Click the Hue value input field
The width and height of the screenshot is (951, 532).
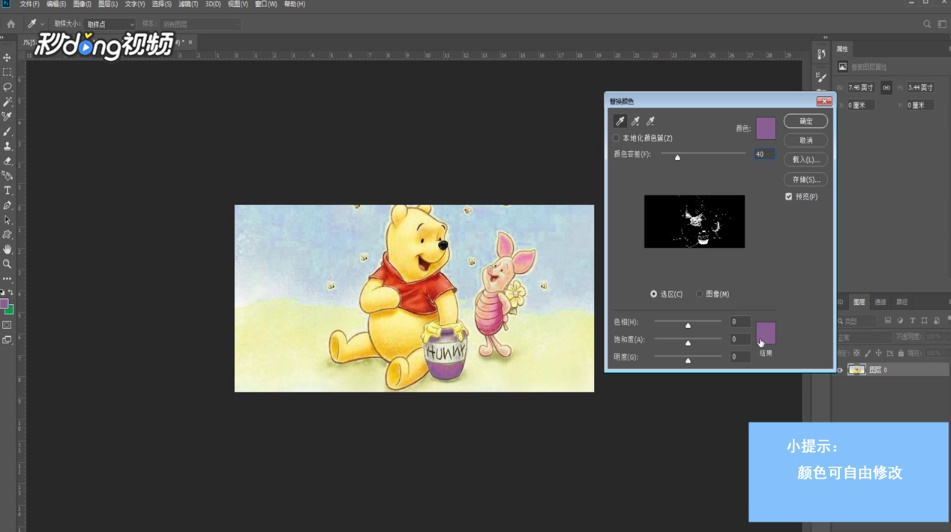741,322
